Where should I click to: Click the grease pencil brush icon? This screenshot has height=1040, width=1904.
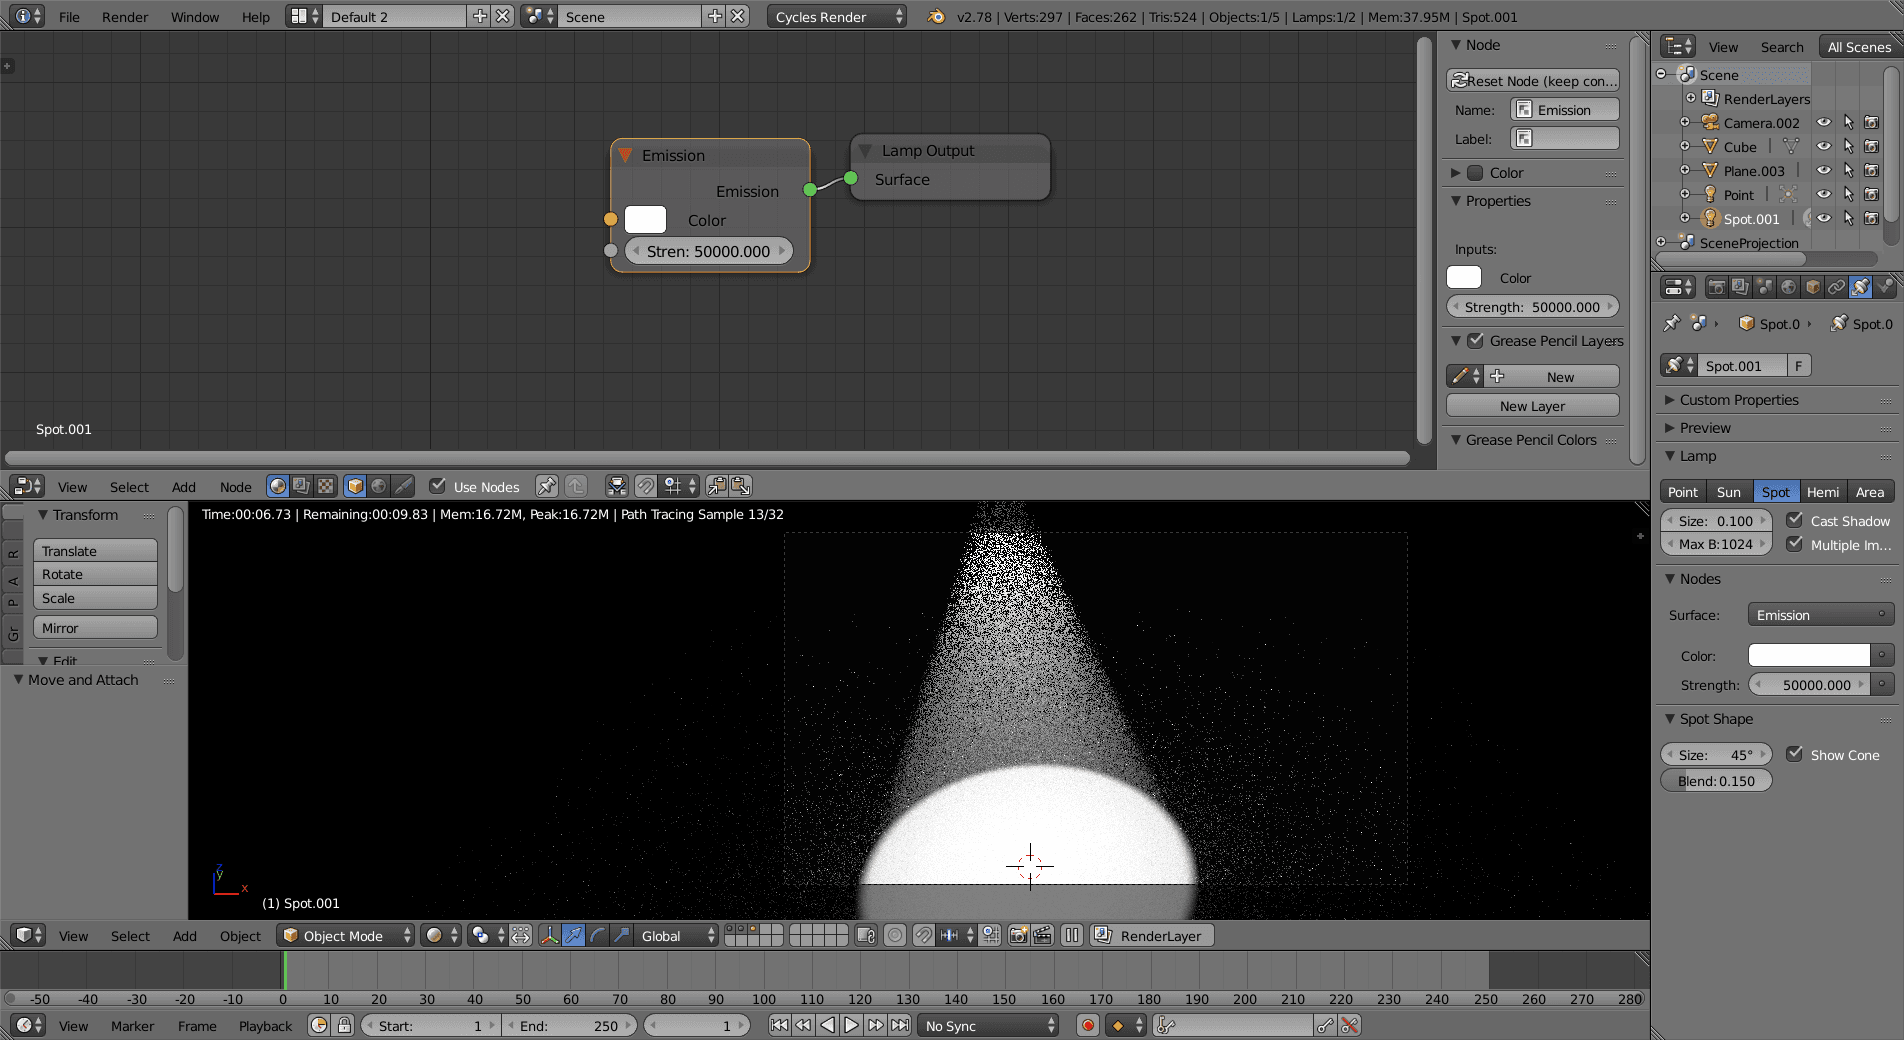click(1461, 376)
